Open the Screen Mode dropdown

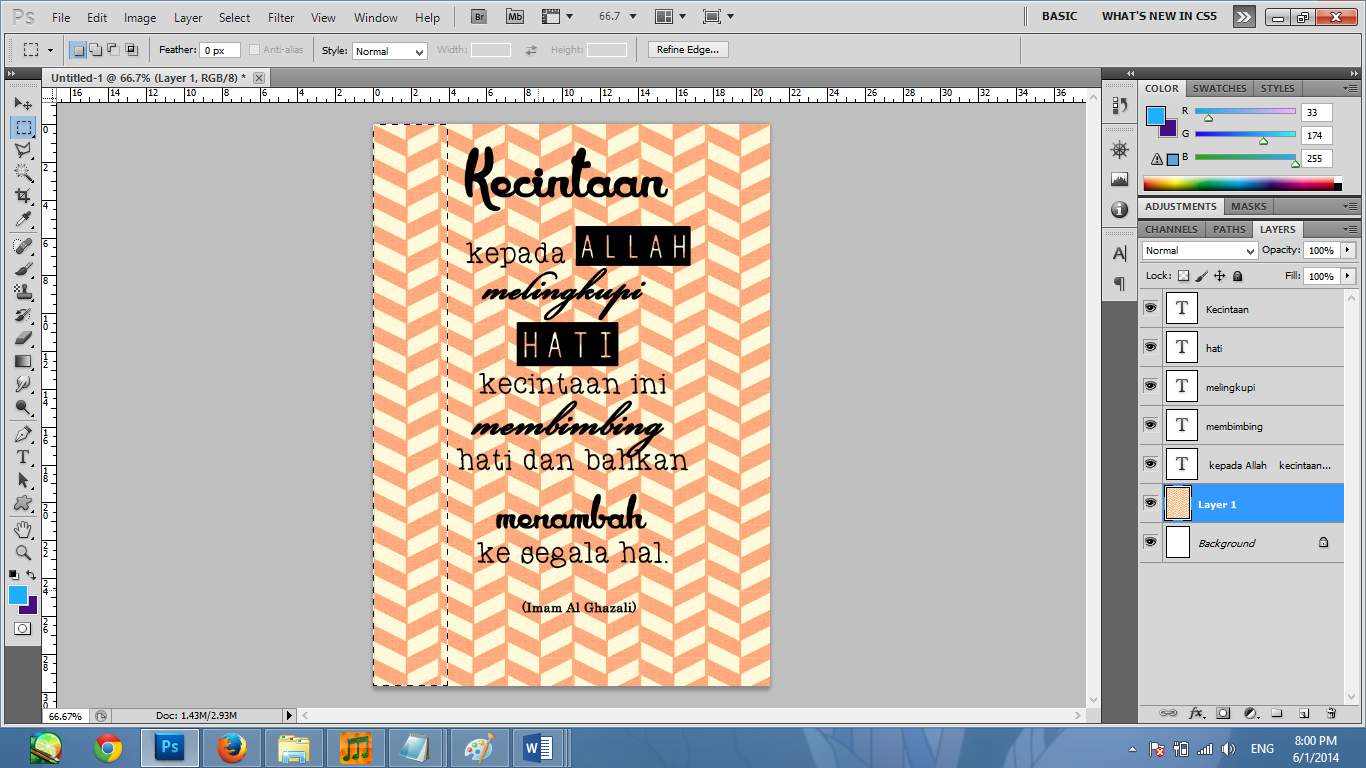718,17
